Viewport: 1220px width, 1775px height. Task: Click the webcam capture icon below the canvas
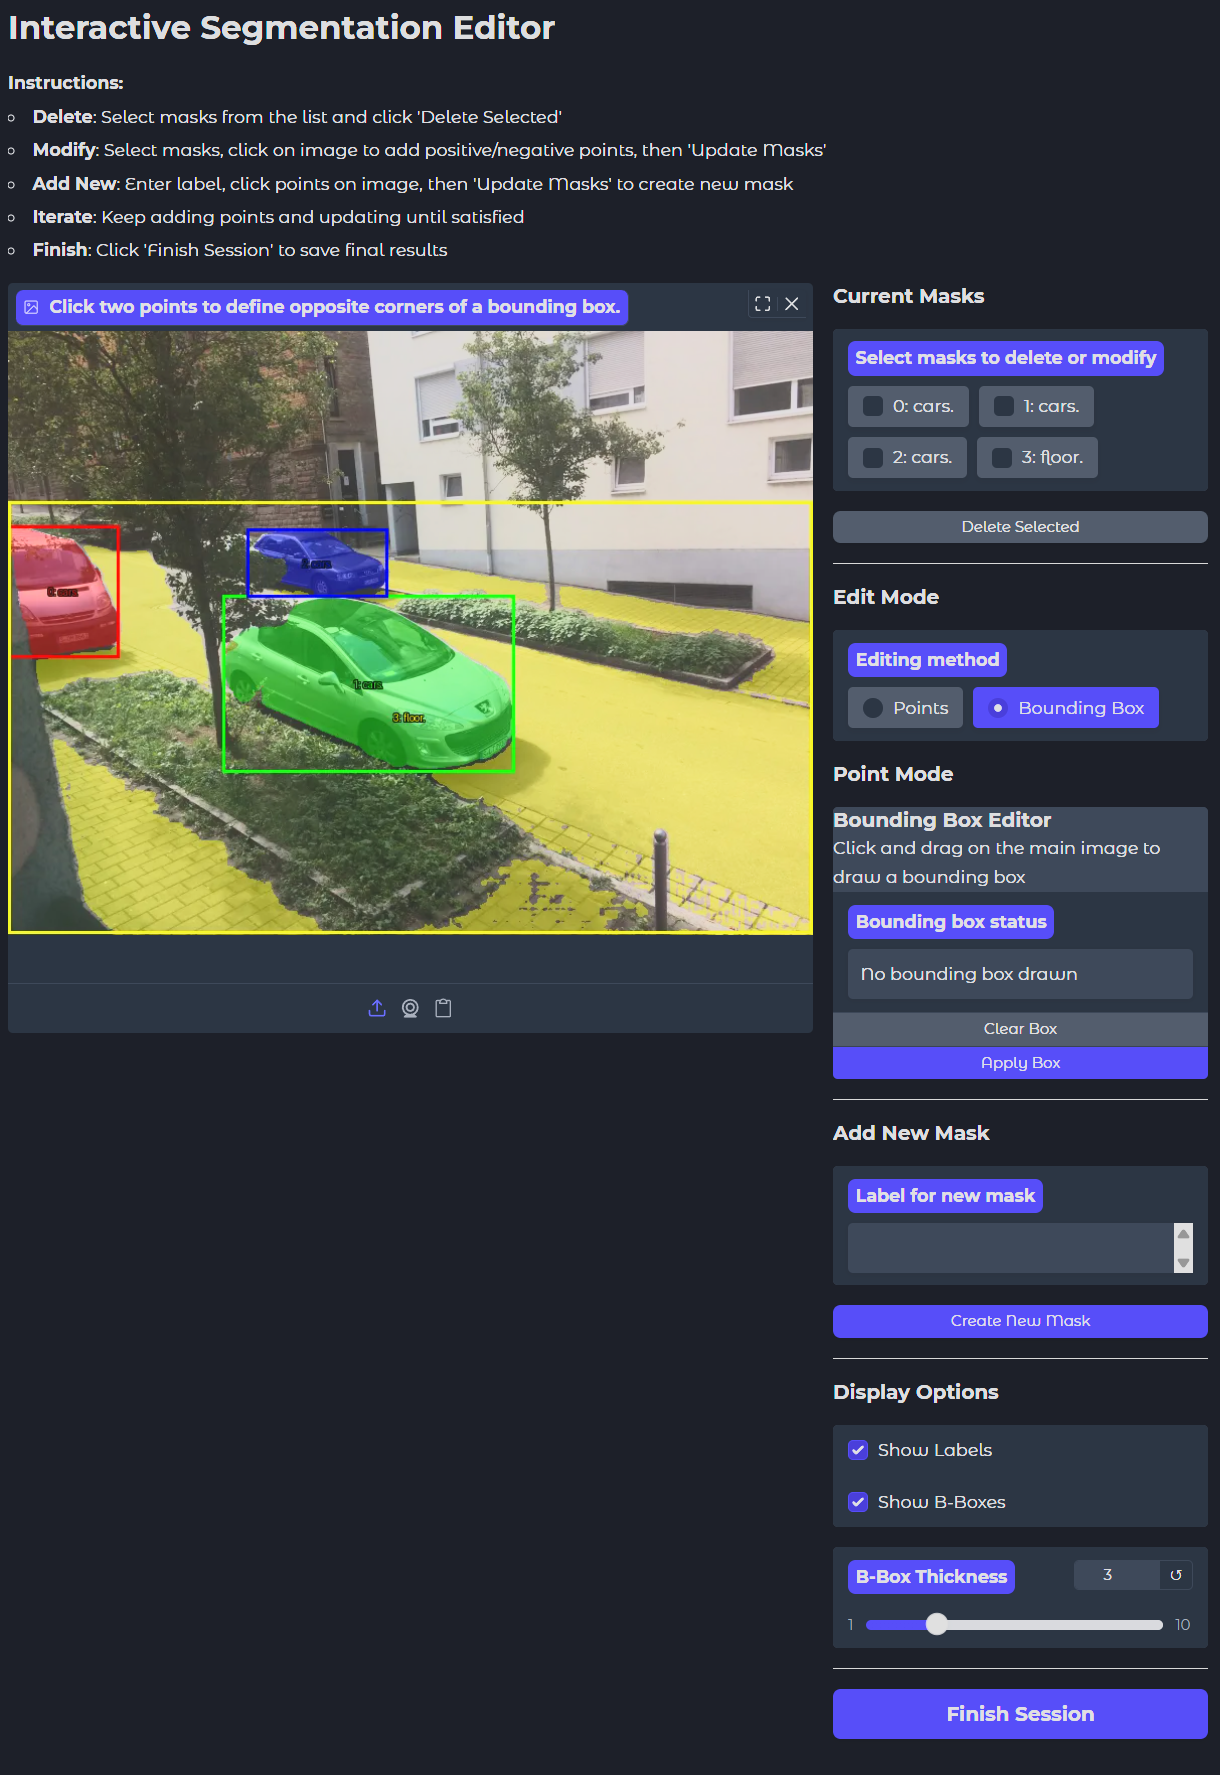(x=410, y=1008)
